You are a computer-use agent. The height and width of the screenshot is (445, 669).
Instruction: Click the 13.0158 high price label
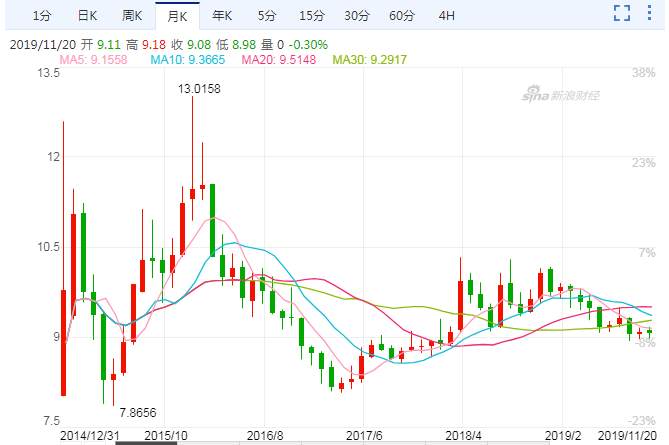tap(199, 89)
